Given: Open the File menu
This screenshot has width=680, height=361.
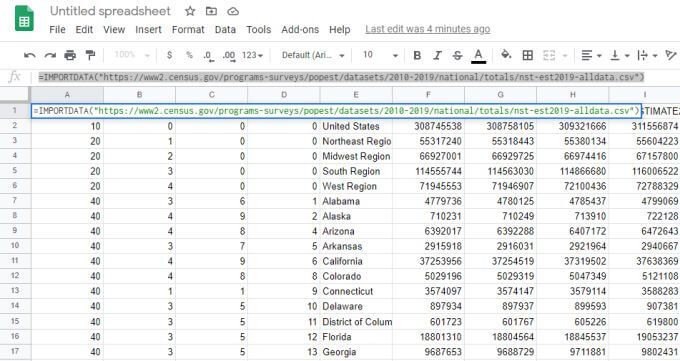Looking at the screenshot, I should [57, 30].
